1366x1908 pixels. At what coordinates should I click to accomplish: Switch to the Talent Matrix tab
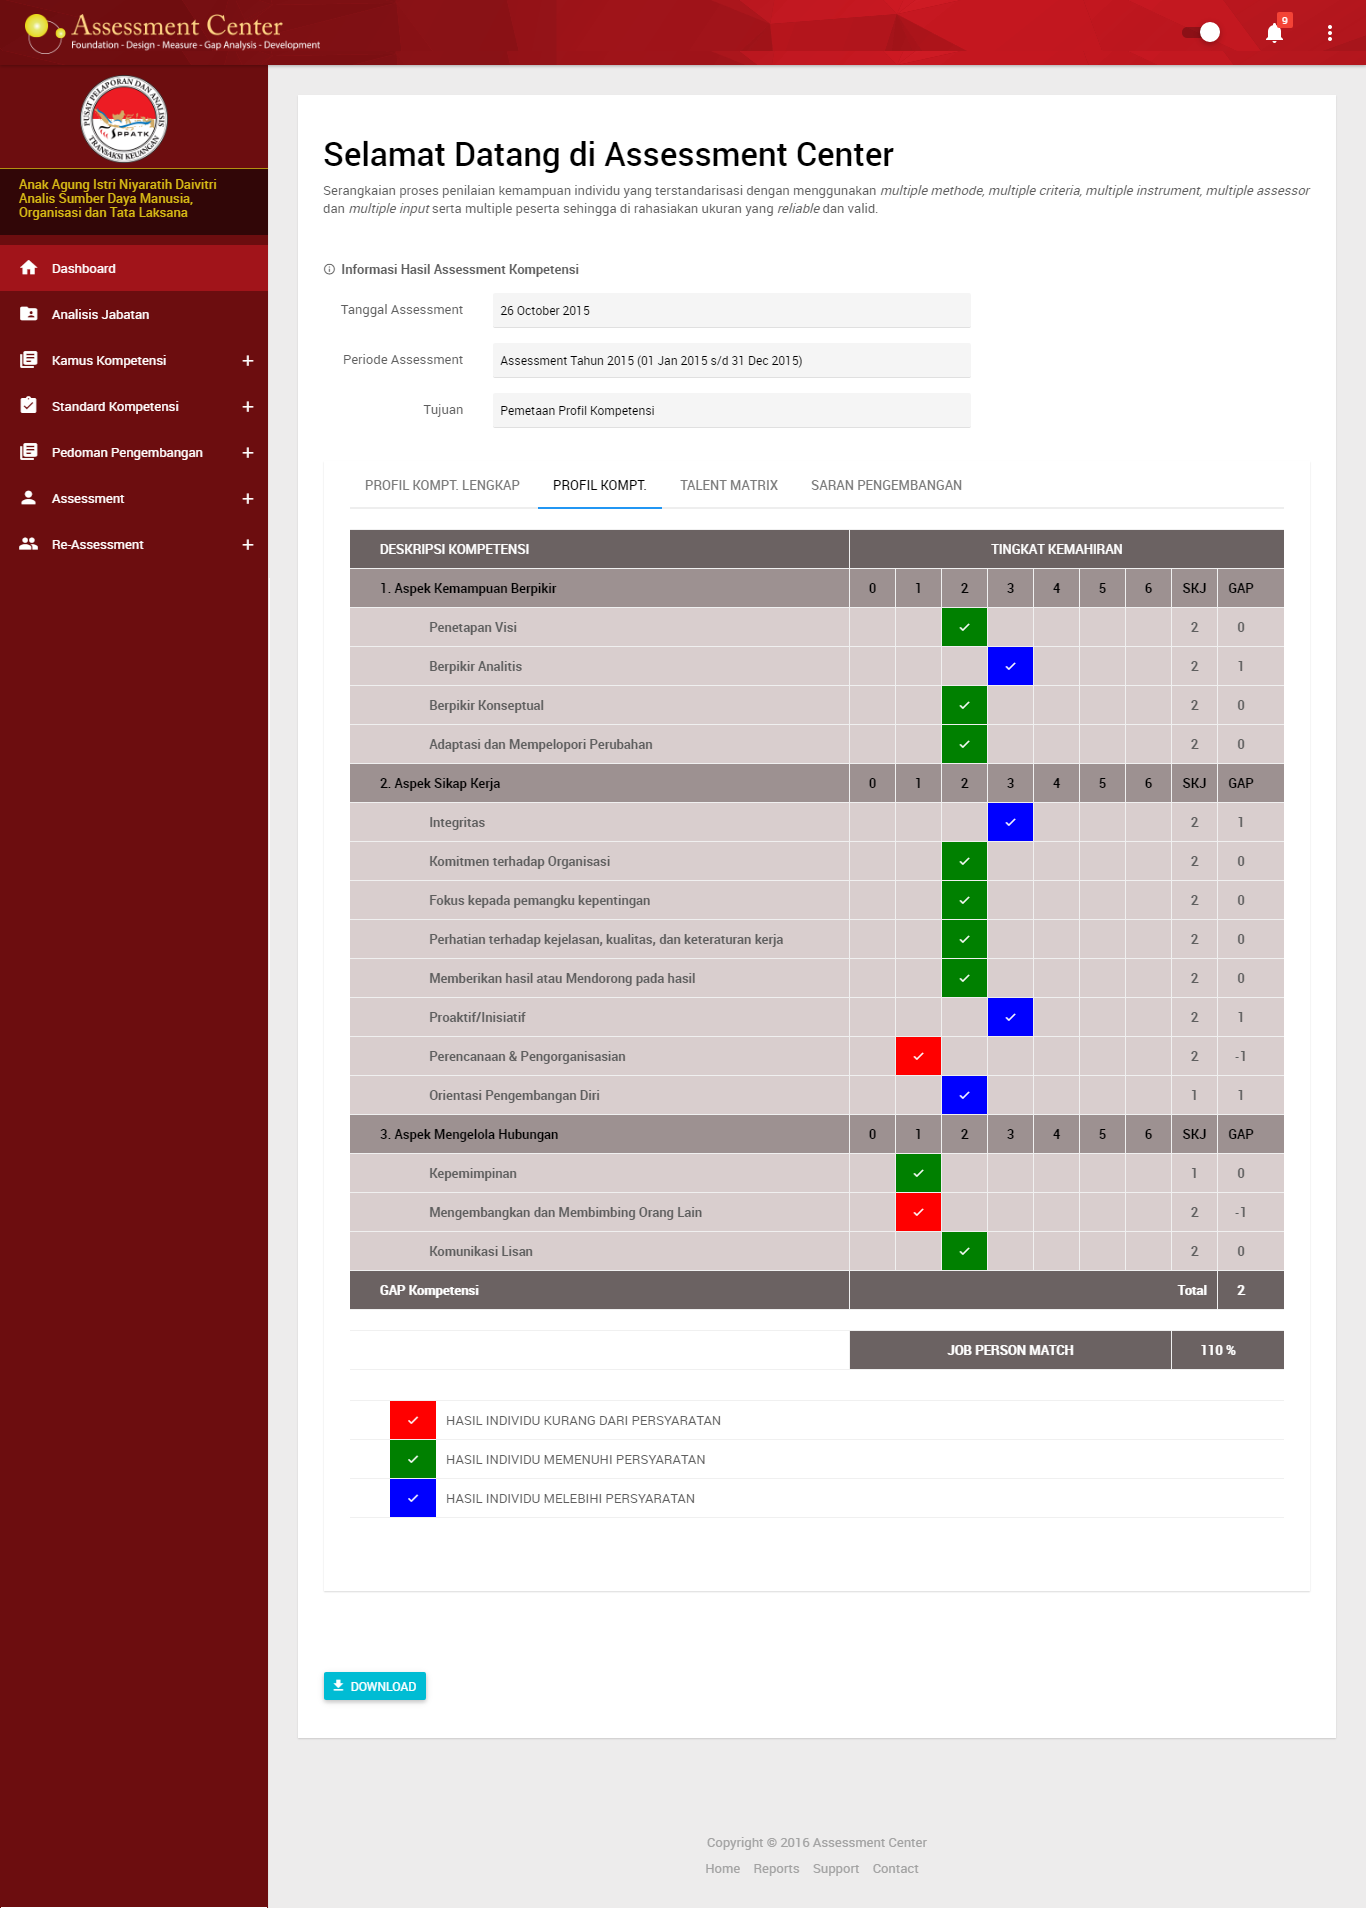coord(728,486)
